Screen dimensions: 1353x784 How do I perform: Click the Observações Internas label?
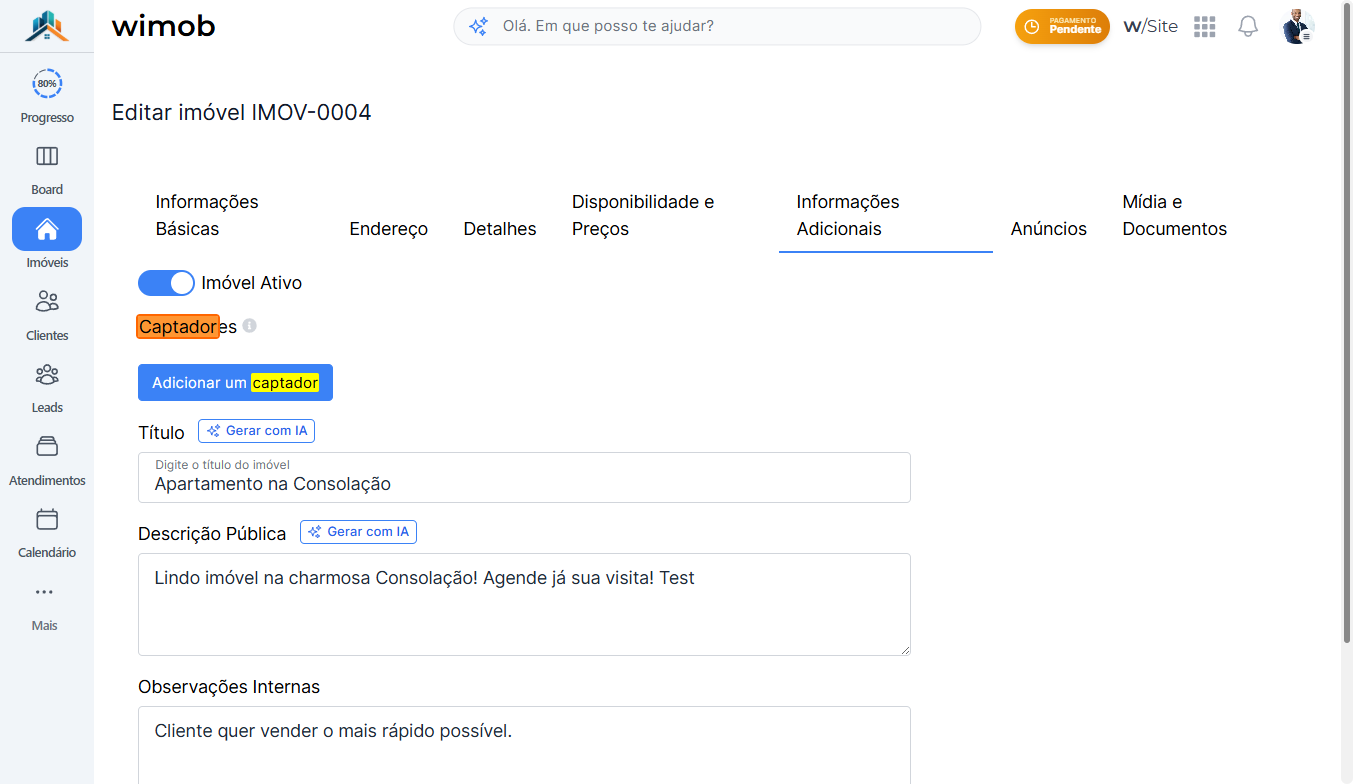coord(229,687)
